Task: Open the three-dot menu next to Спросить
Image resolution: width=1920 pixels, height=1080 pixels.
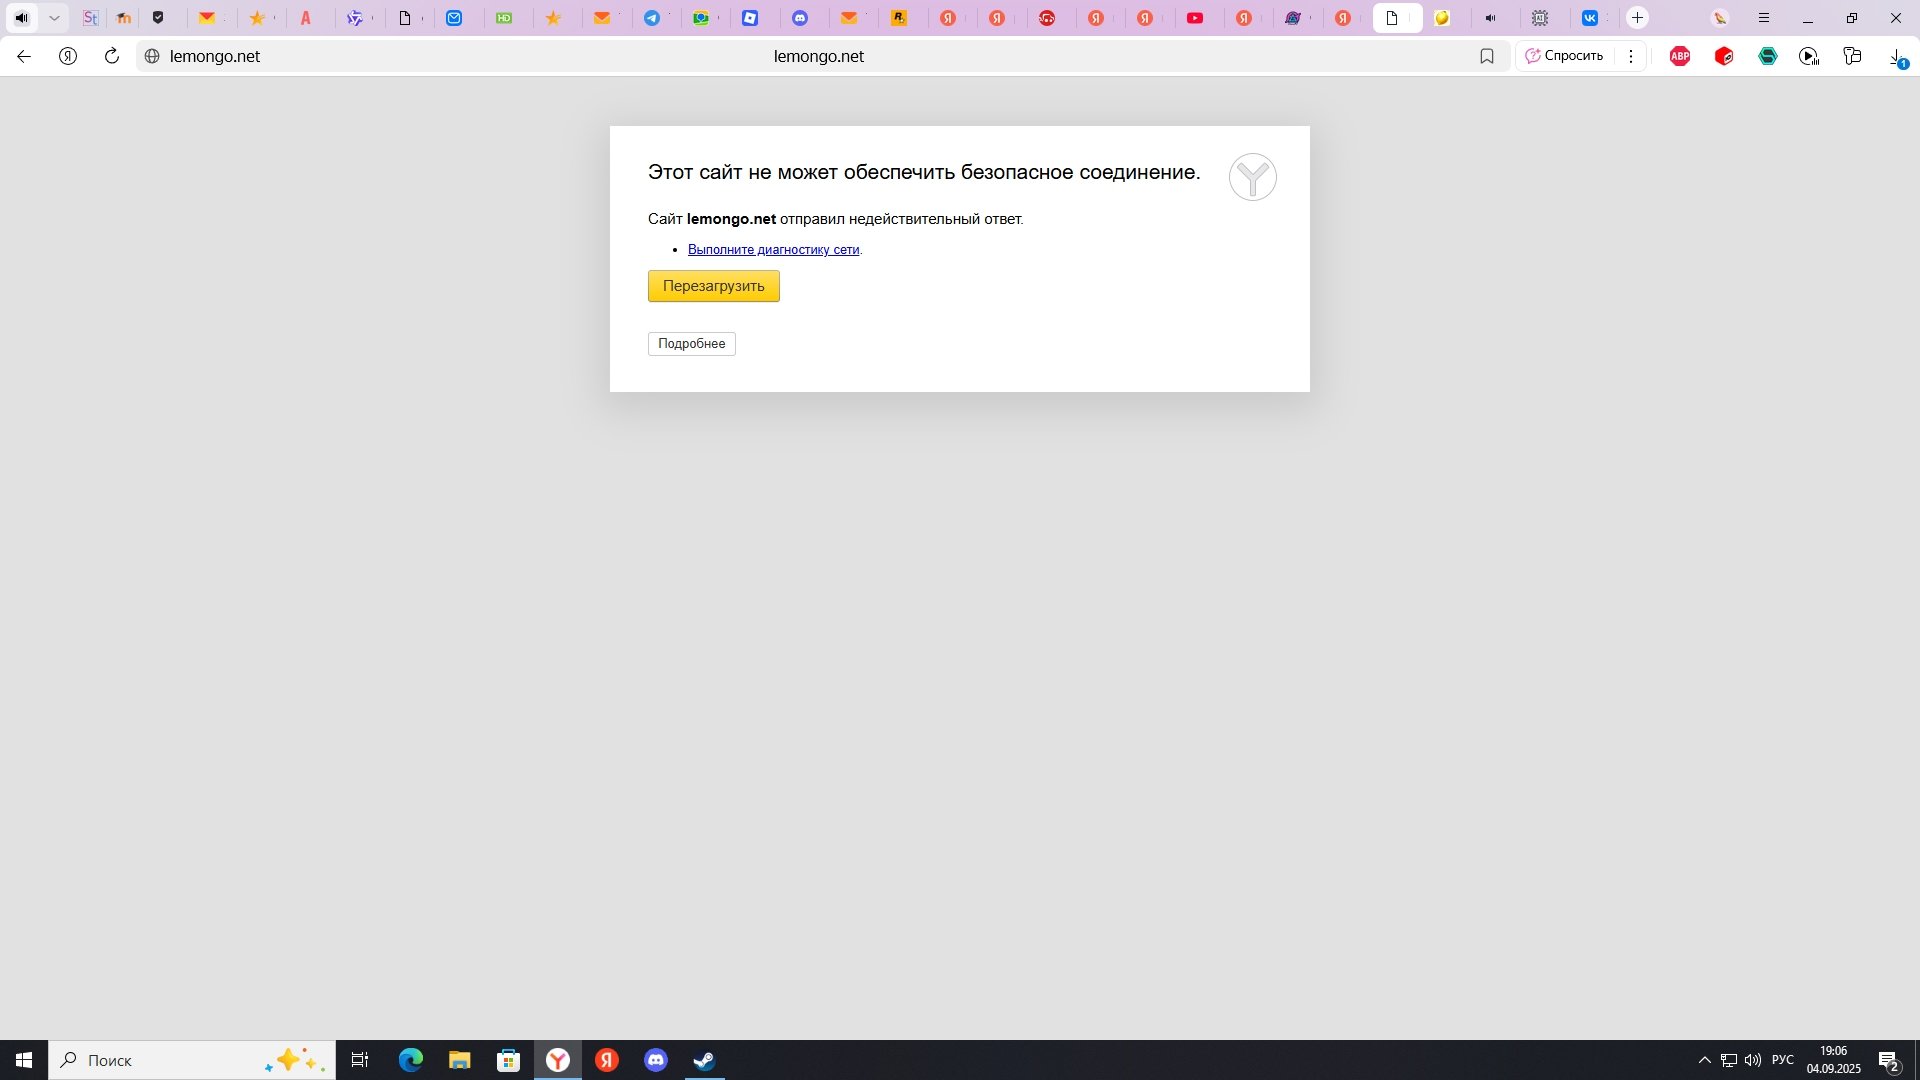Action: (x=1631, y=56)
